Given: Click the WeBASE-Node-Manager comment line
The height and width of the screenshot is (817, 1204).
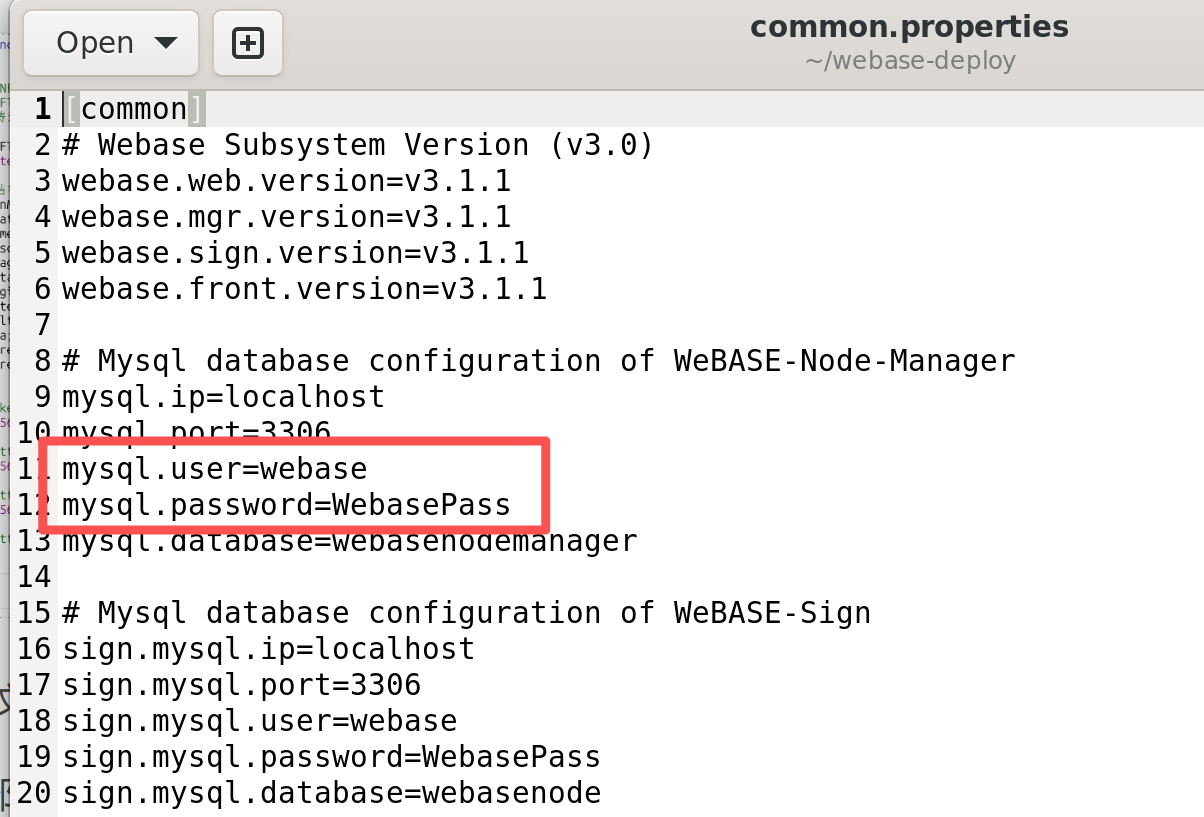Looking at the screenshot, I should pyautogui.click(x=539, y=361).
